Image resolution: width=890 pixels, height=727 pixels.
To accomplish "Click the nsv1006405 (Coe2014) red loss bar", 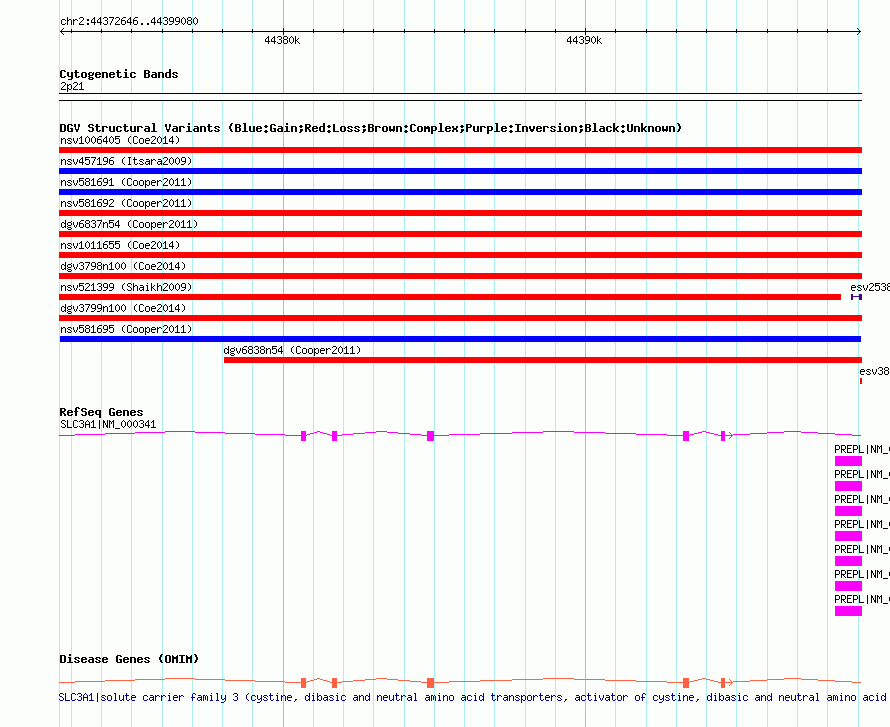I will coord(460,150).
